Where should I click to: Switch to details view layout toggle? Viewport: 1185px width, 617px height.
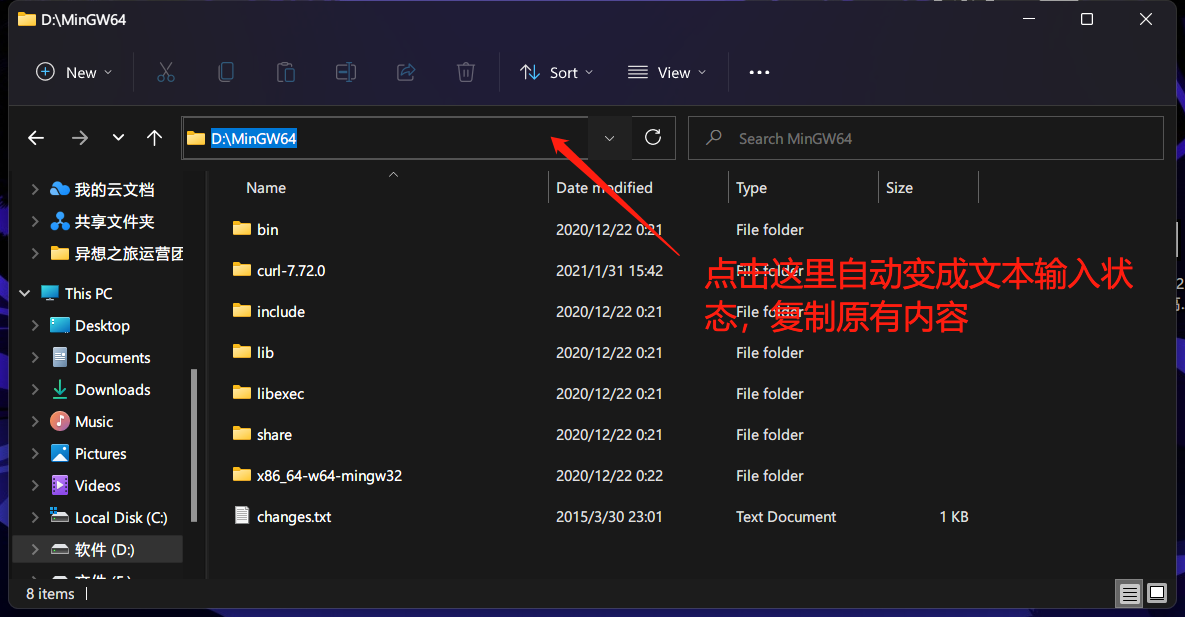1130,594
